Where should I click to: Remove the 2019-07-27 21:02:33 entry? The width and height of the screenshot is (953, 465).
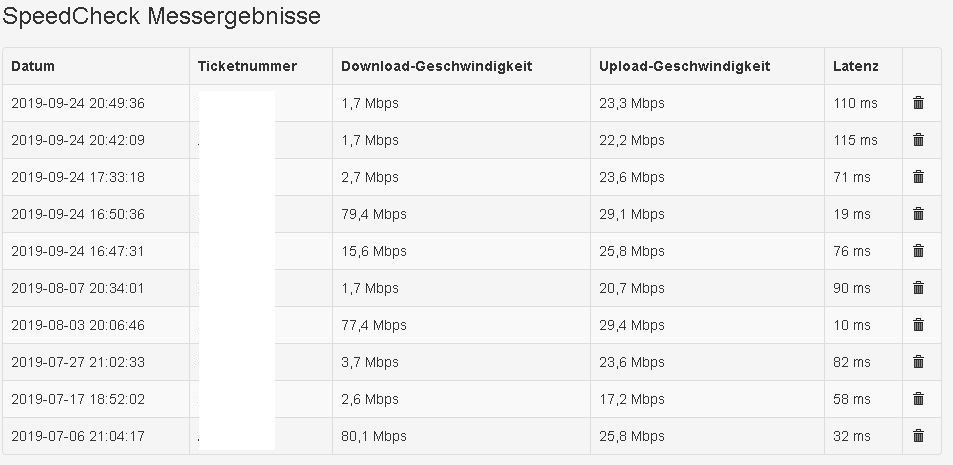coord(918,362)
